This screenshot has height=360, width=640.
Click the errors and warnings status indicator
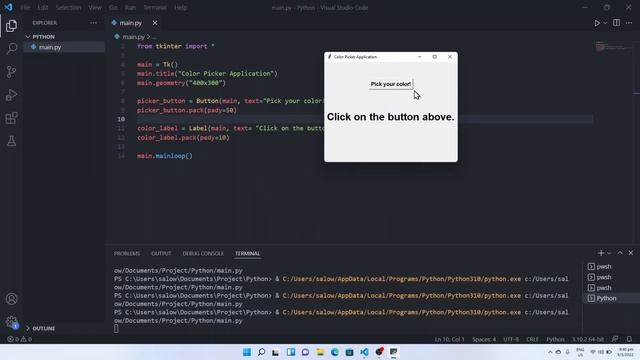click(x=19, y=339)
